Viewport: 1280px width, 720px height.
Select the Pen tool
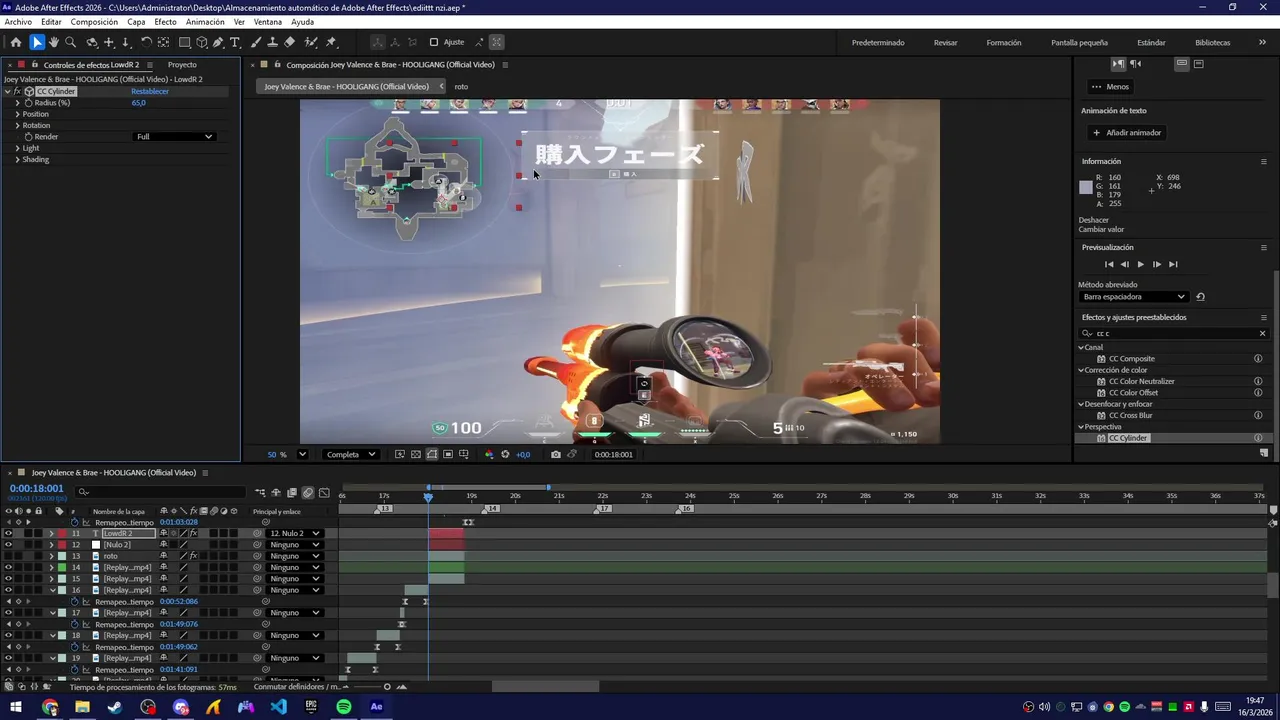click(218, 42)
